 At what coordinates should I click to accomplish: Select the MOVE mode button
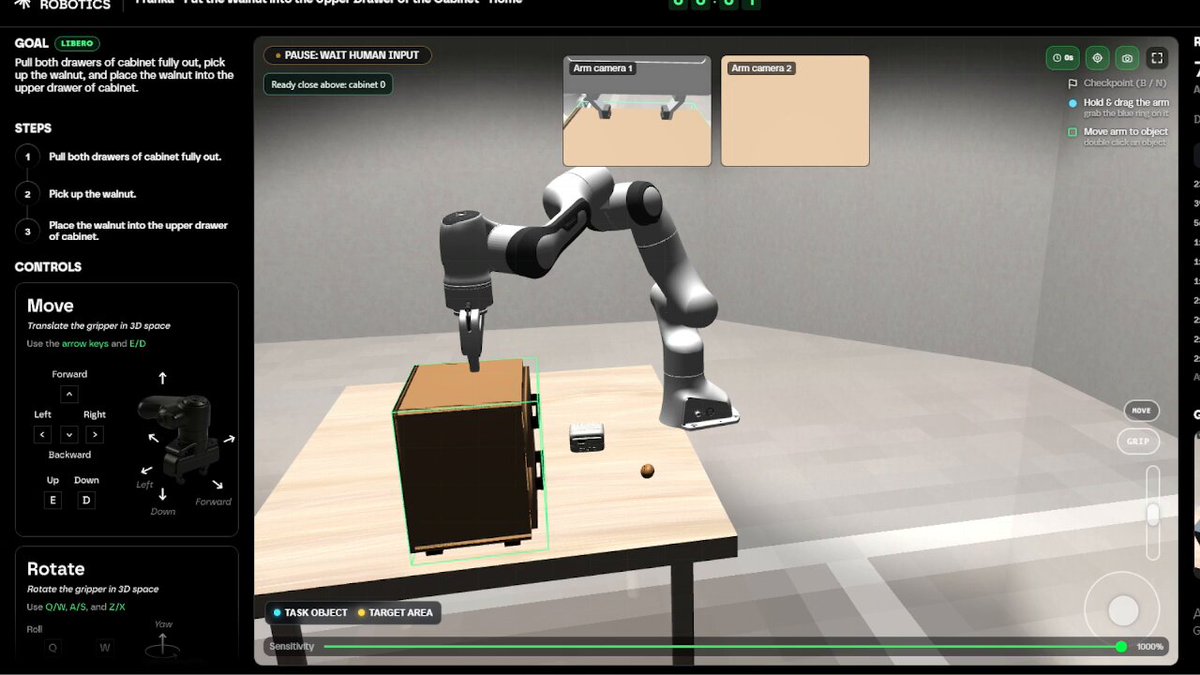[x=1141, y=410]
